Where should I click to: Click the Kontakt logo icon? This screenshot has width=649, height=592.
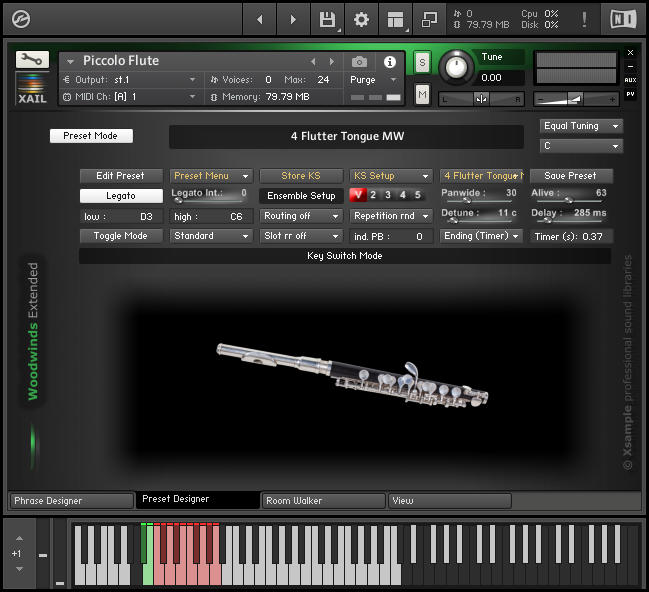click(21, 19)
